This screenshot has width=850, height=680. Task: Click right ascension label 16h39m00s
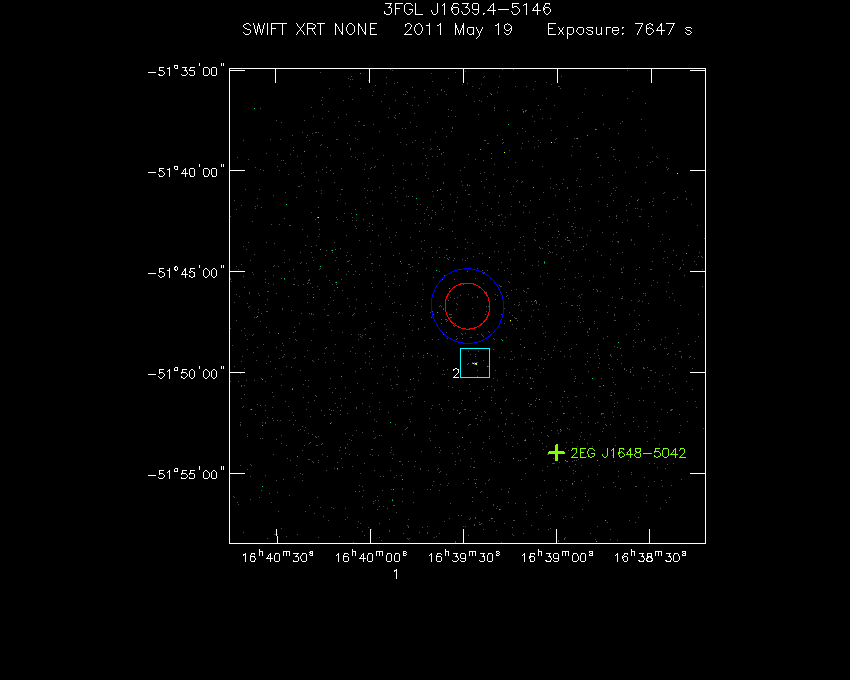tap(557, 557)
